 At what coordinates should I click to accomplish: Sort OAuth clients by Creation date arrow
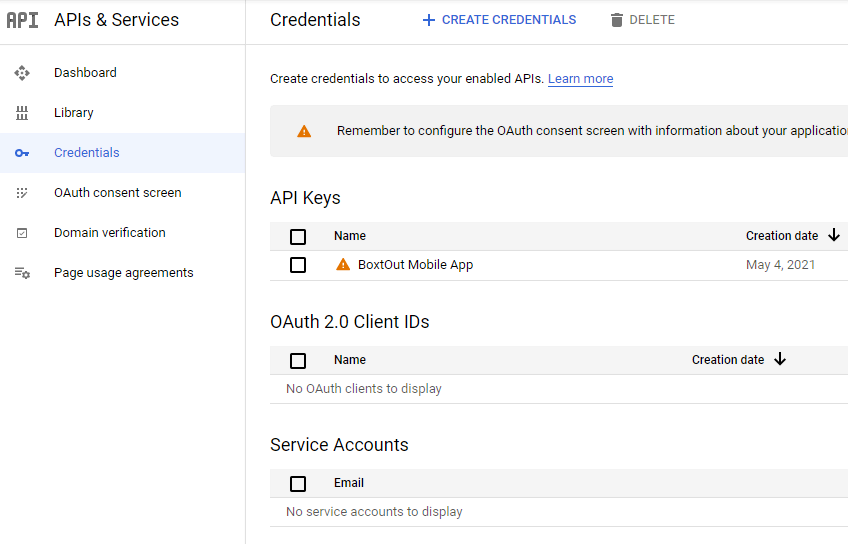pyautogui.click(x=780, y=360)
